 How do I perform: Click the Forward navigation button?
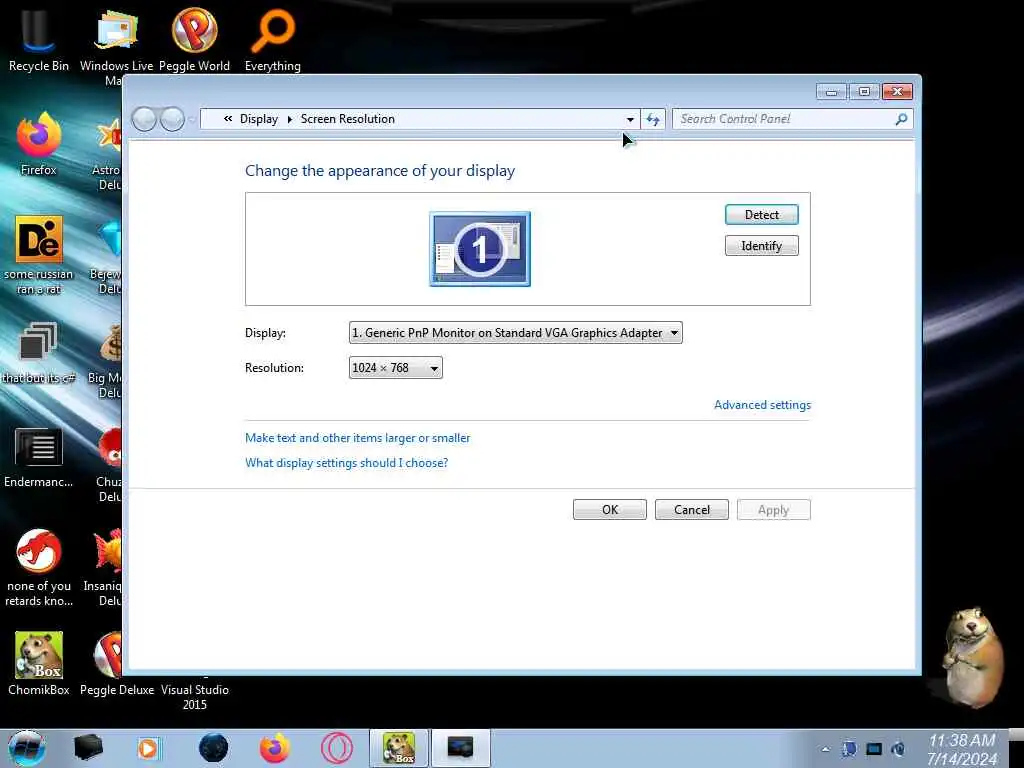point(172,119)
